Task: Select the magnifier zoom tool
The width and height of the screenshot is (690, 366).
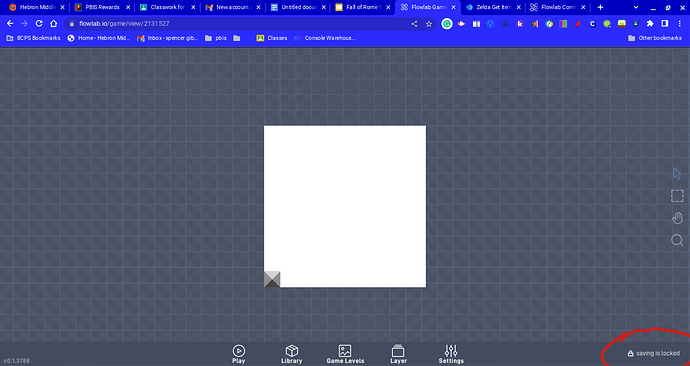Action: pos(677,240)
